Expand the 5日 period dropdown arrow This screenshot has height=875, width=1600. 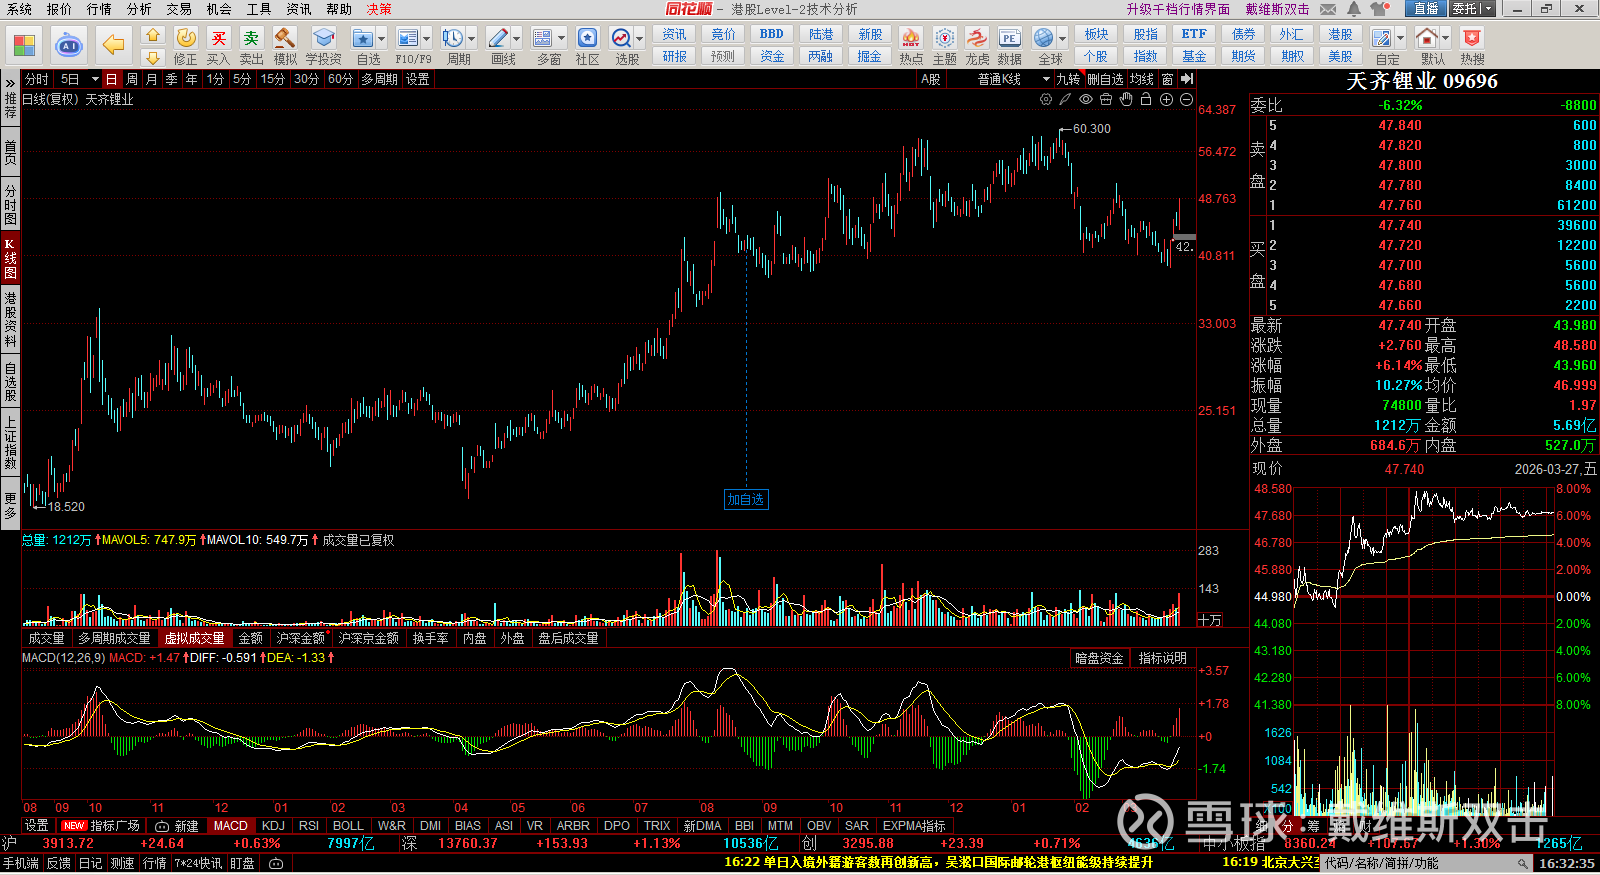point(95,79)
